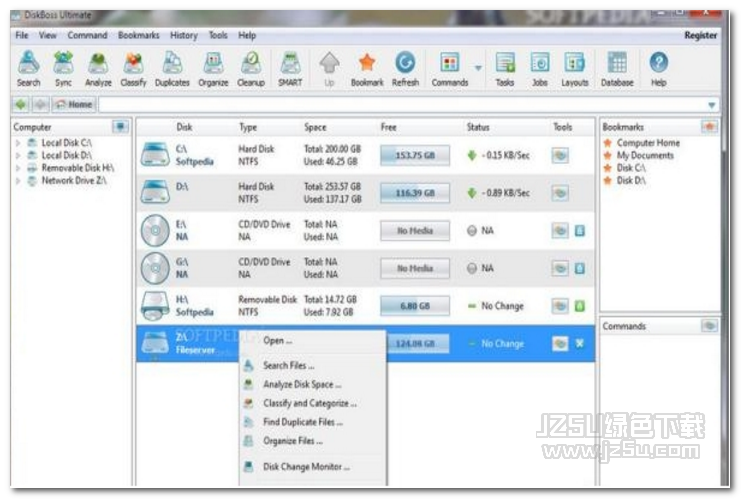Select Network Drive Z:\ in tree
Screen dimensions: 741x499
click(74, 181)
